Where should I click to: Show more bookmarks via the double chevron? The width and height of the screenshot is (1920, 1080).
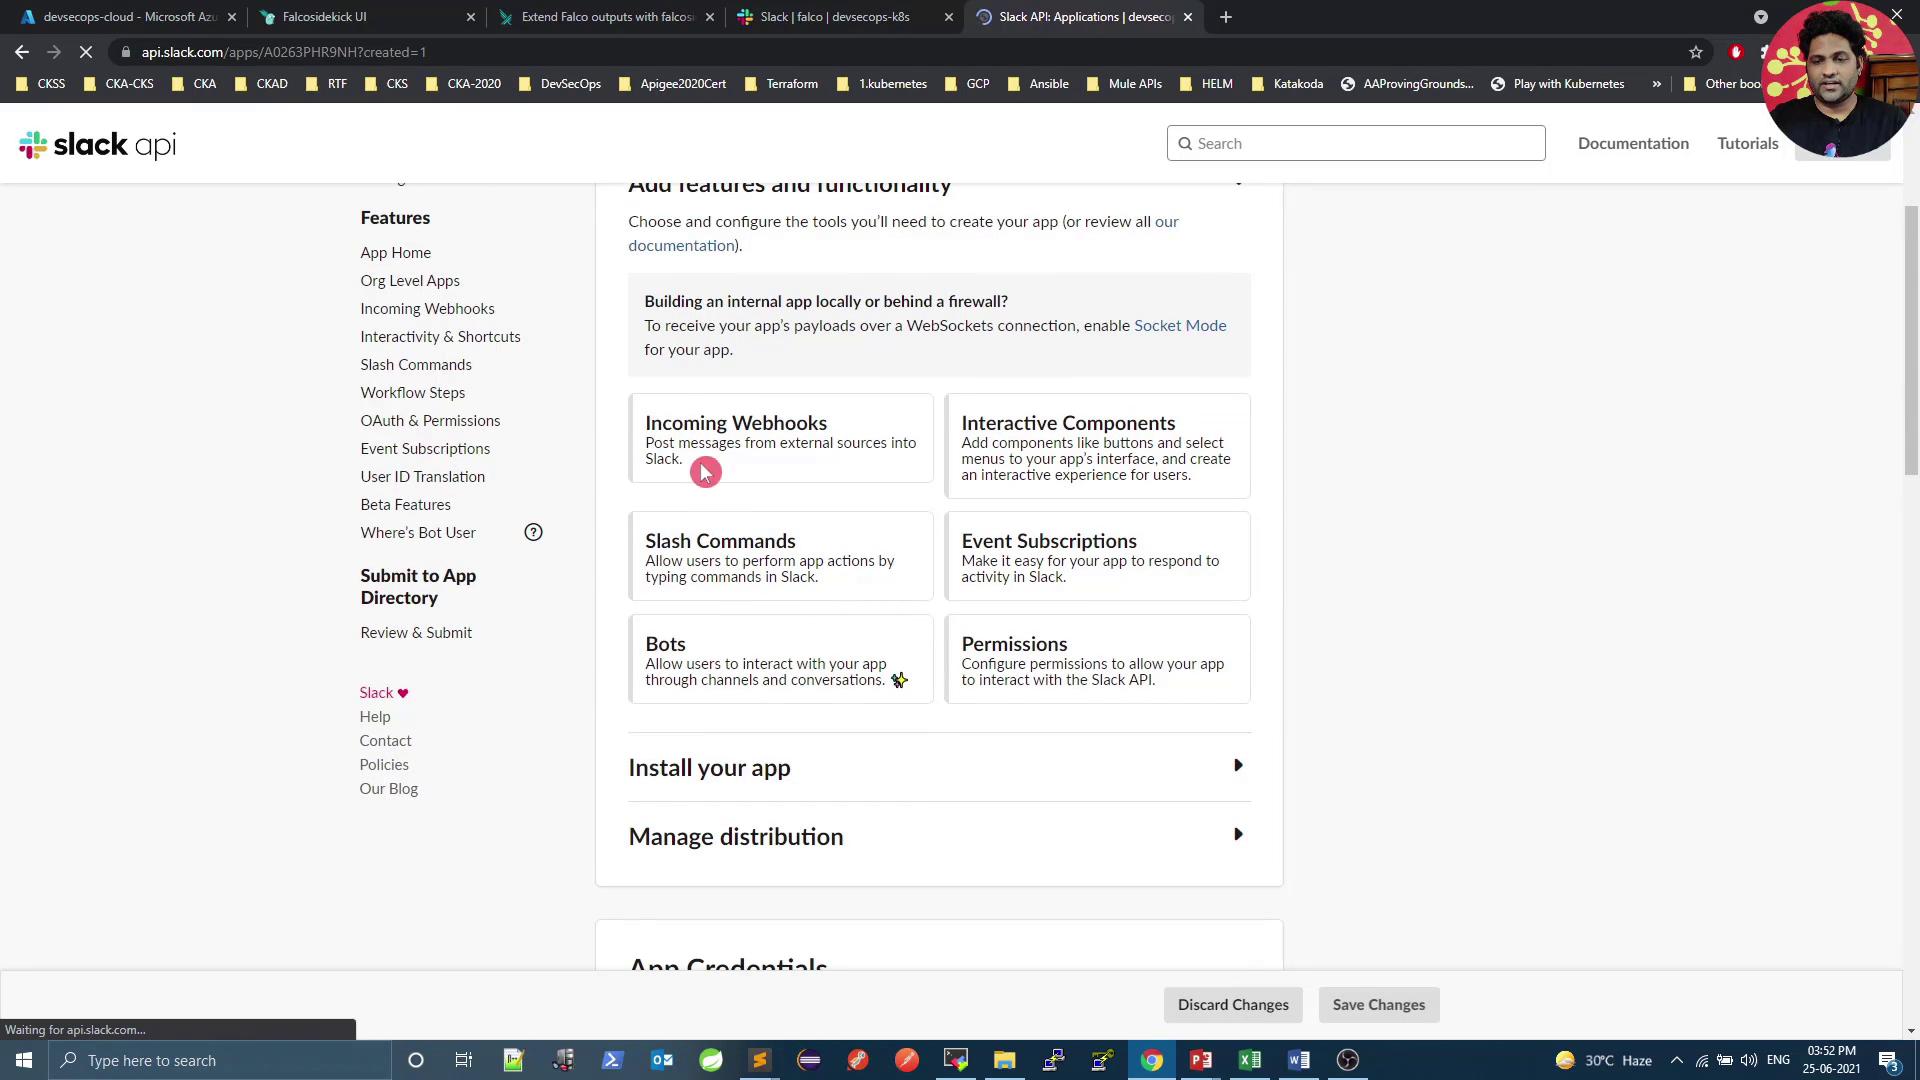tap(1656, 84)
